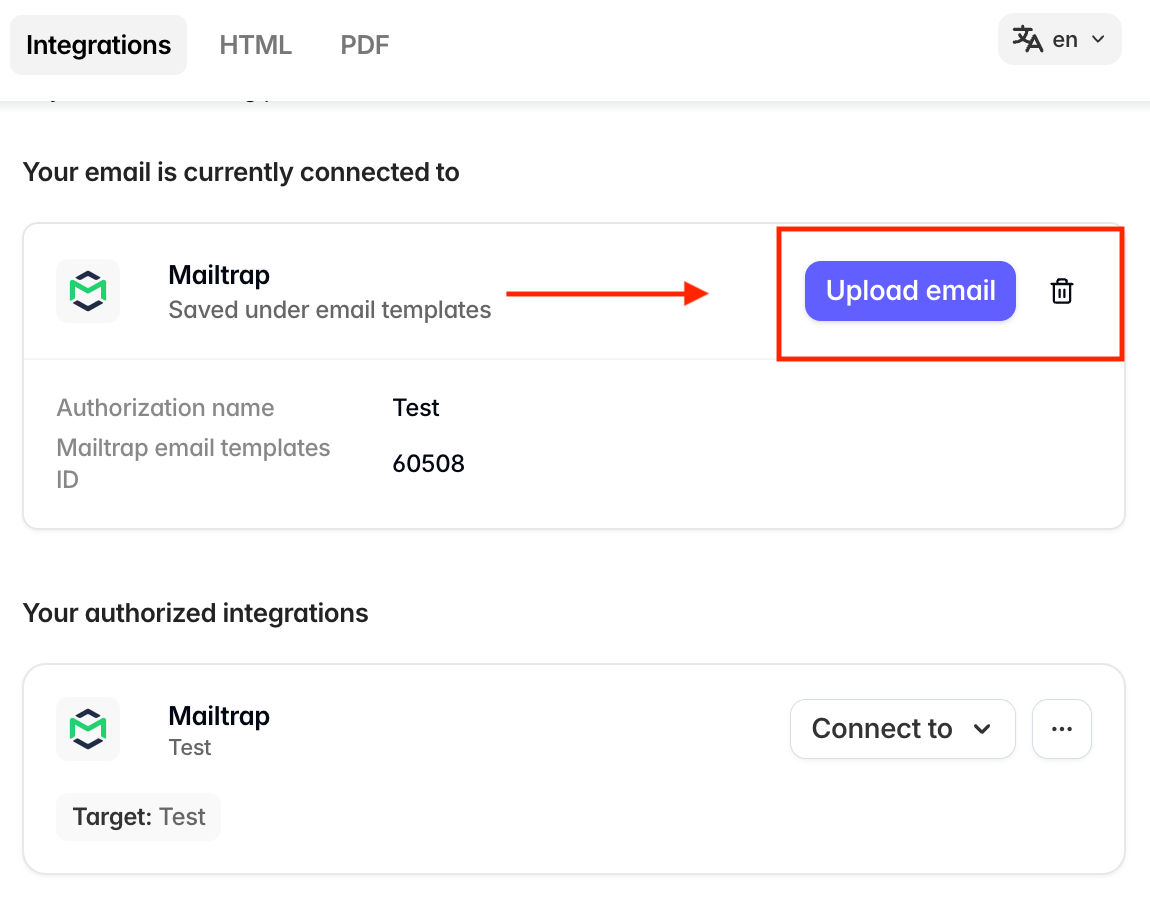Click the Mailtrap name under authorized integrations
Screen dimensions: 1150x914
point(219,716)
